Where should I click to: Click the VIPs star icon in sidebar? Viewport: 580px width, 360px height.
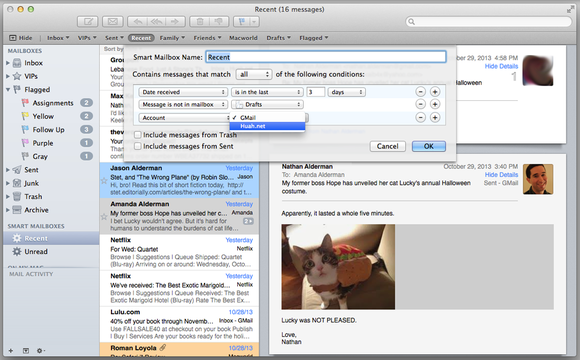coord(17,76)
